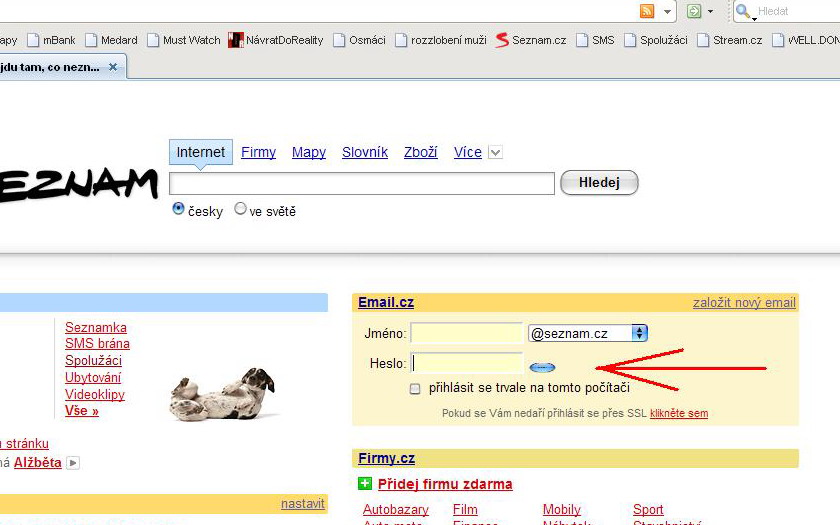Open the NávratDoReality bookmark
The width and height of the screenshot is (840, 525).
point(276,40)
